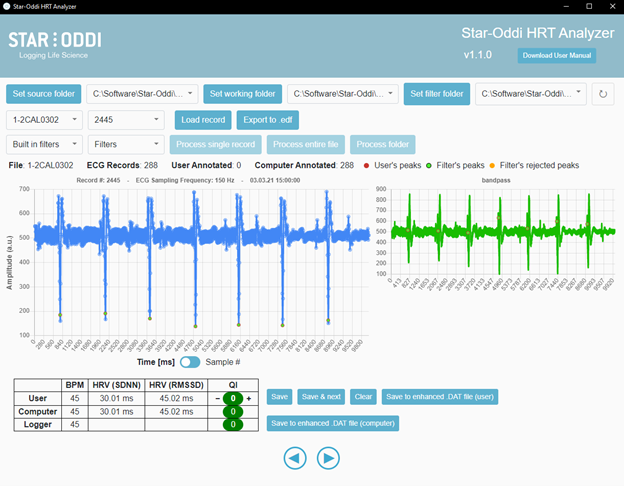The height and width of the screenshot is (486, 624).
Task: Open the Filters dropdown
Action: coord(126,144)
